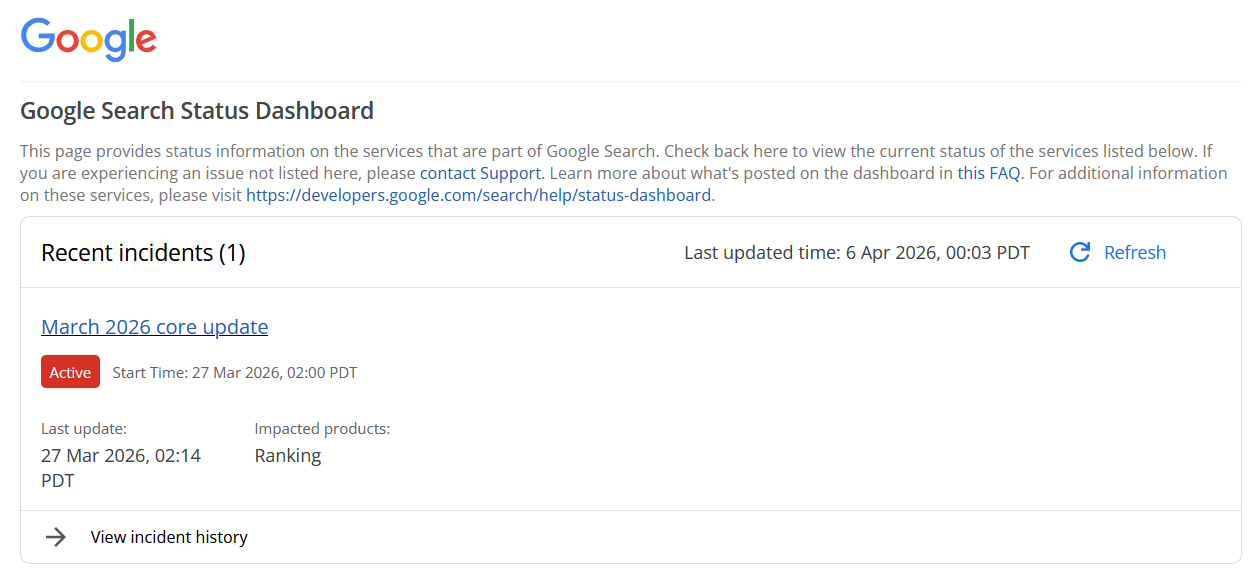Open the March 2026 core update incident
This screenshot has width=1259, height=576.
click(154, 326)
